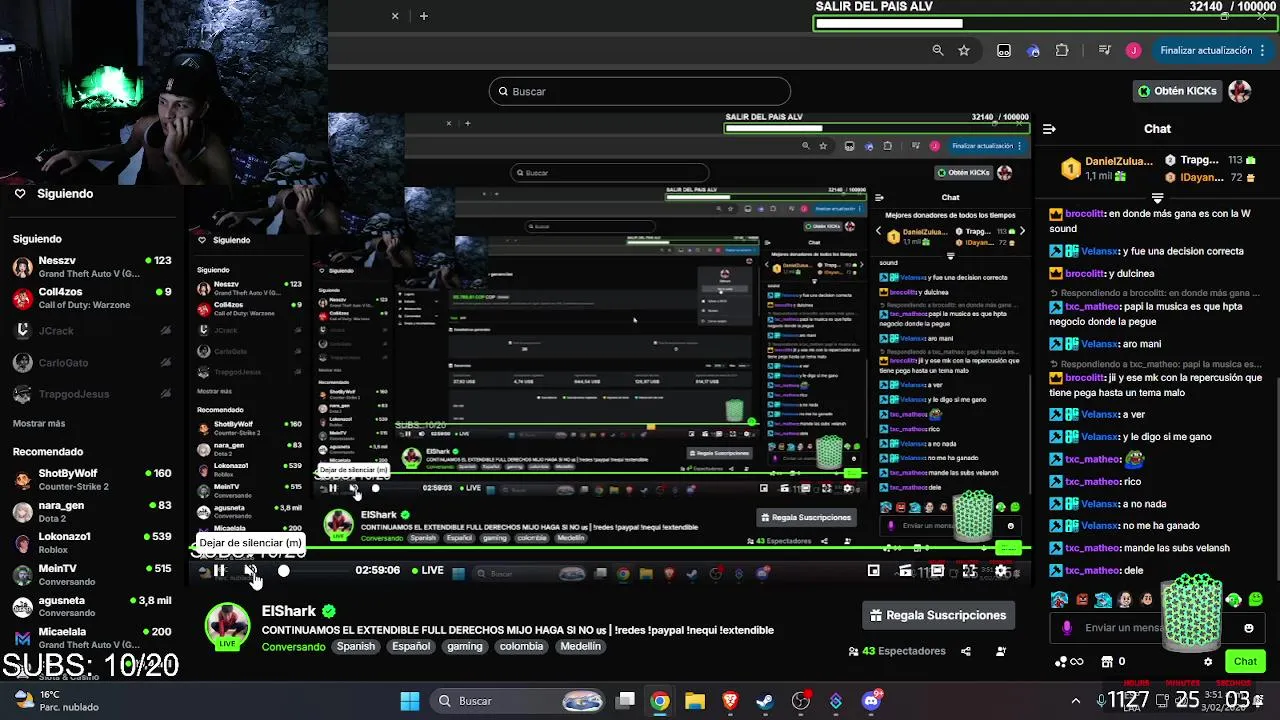Image resolution: width=1280 pixels, height=720 pixels.
Task: Launch Brave from the taskbar
Action: click(730, 701)
